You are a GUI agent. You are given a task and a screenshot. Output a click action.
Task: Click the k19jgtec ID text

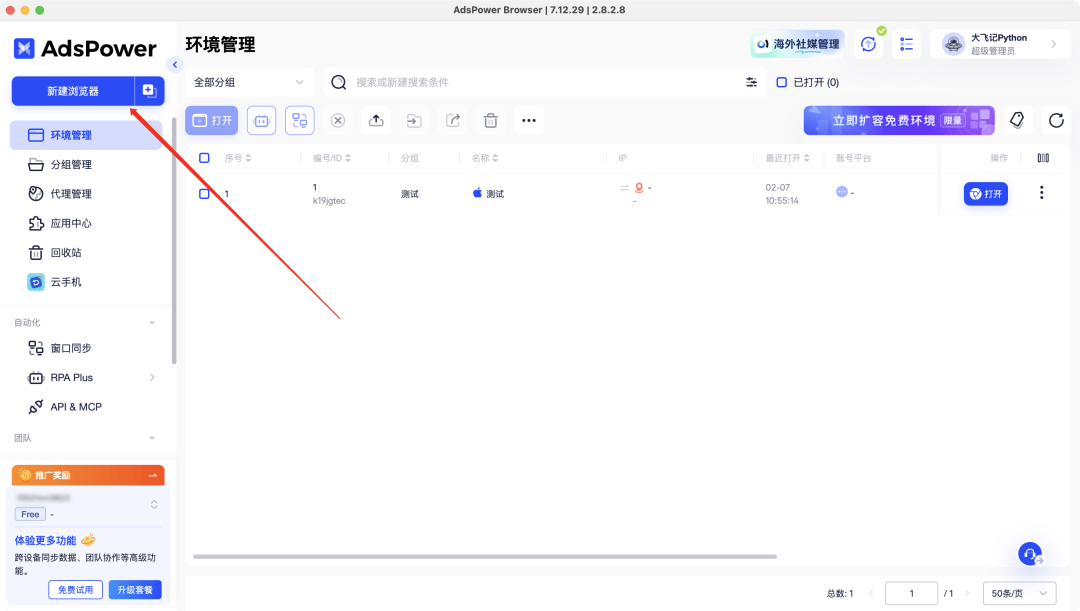(x=329, y=201)
